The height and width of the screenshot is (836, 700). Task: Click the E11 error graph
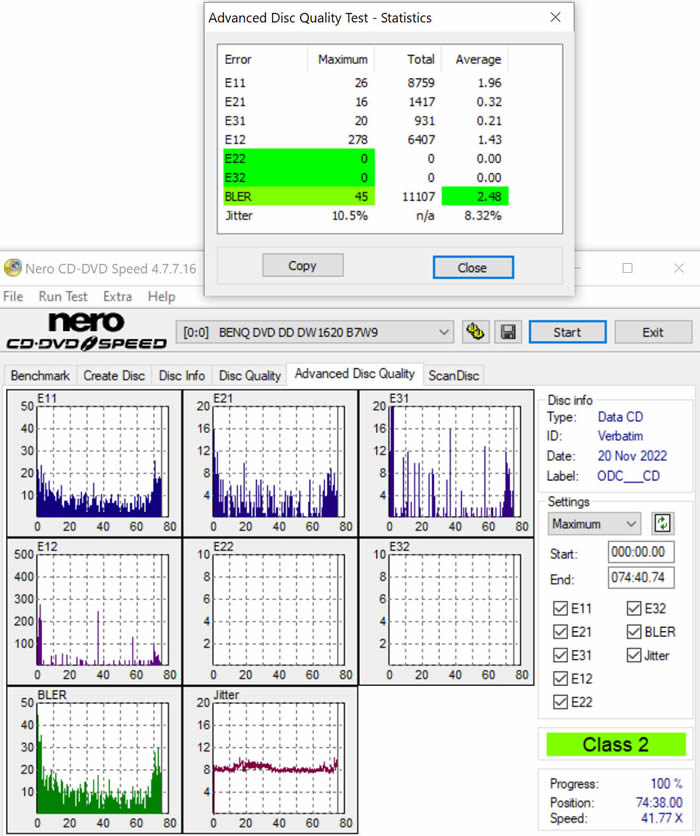[x=94, y=463]
